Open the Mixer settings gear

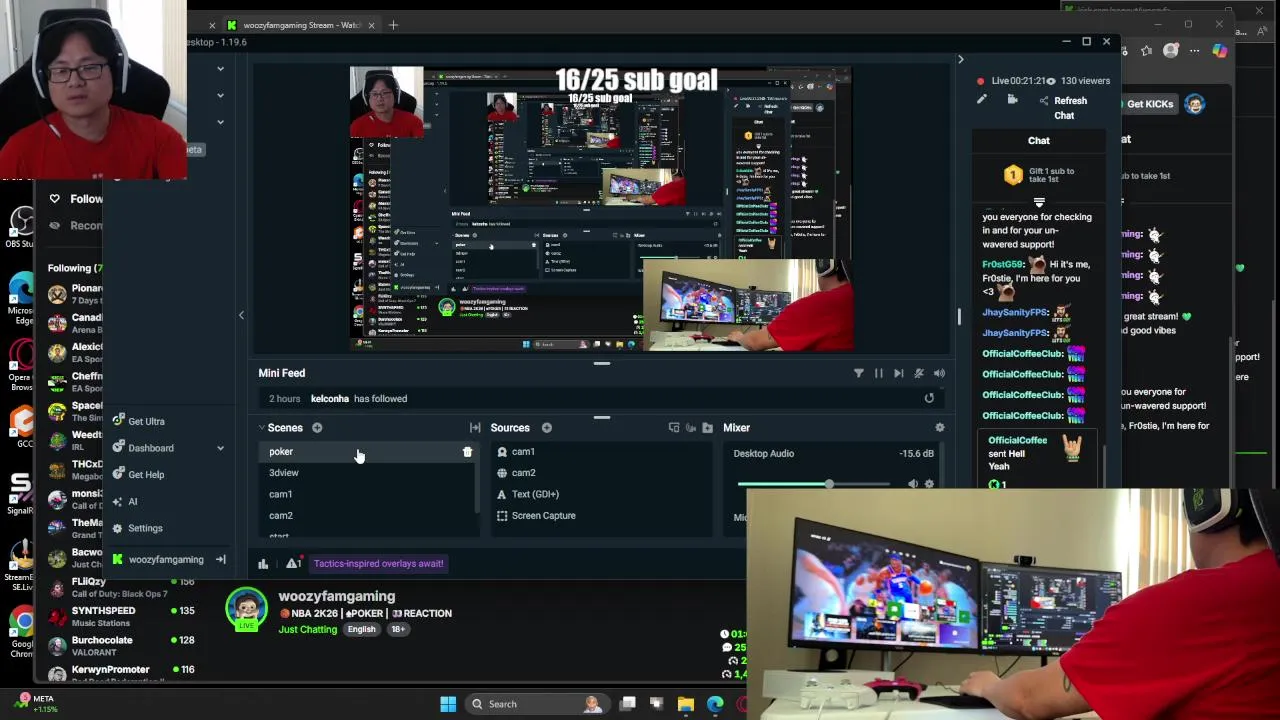pyautogui.click(x=939, y=428)
